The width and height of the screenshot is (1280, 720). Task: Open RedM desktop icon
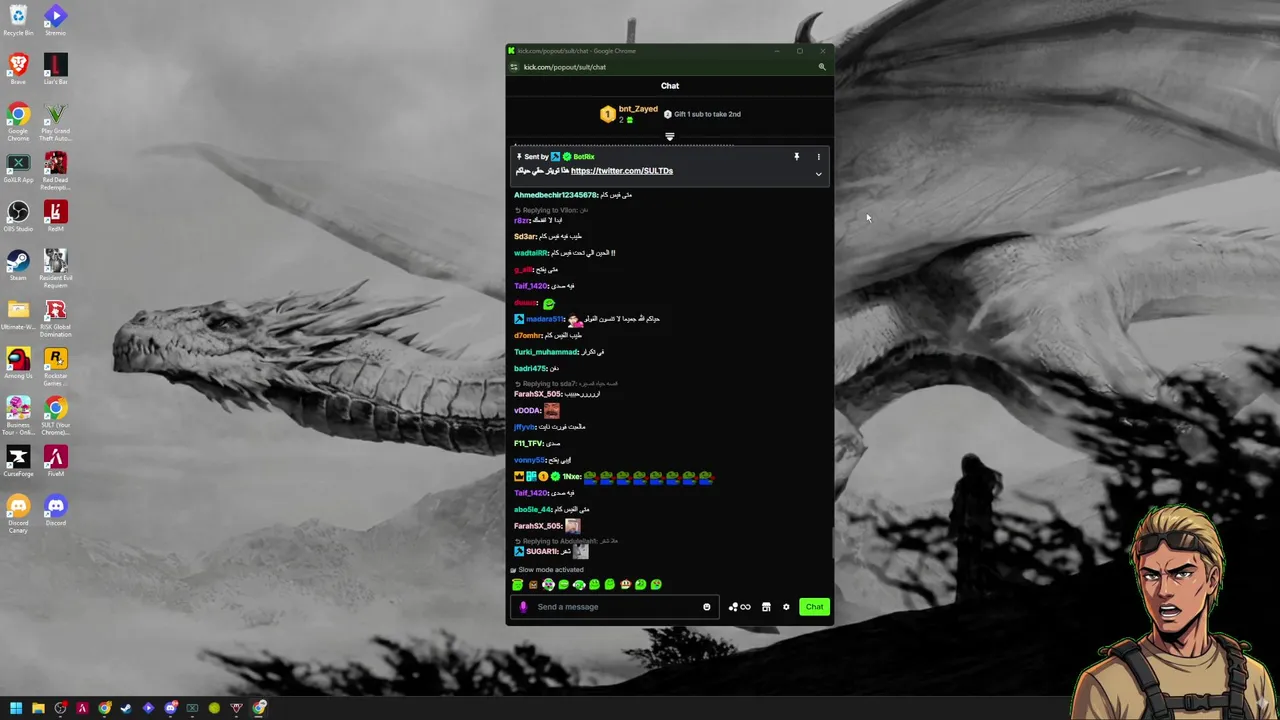click(x=55, y=216)
